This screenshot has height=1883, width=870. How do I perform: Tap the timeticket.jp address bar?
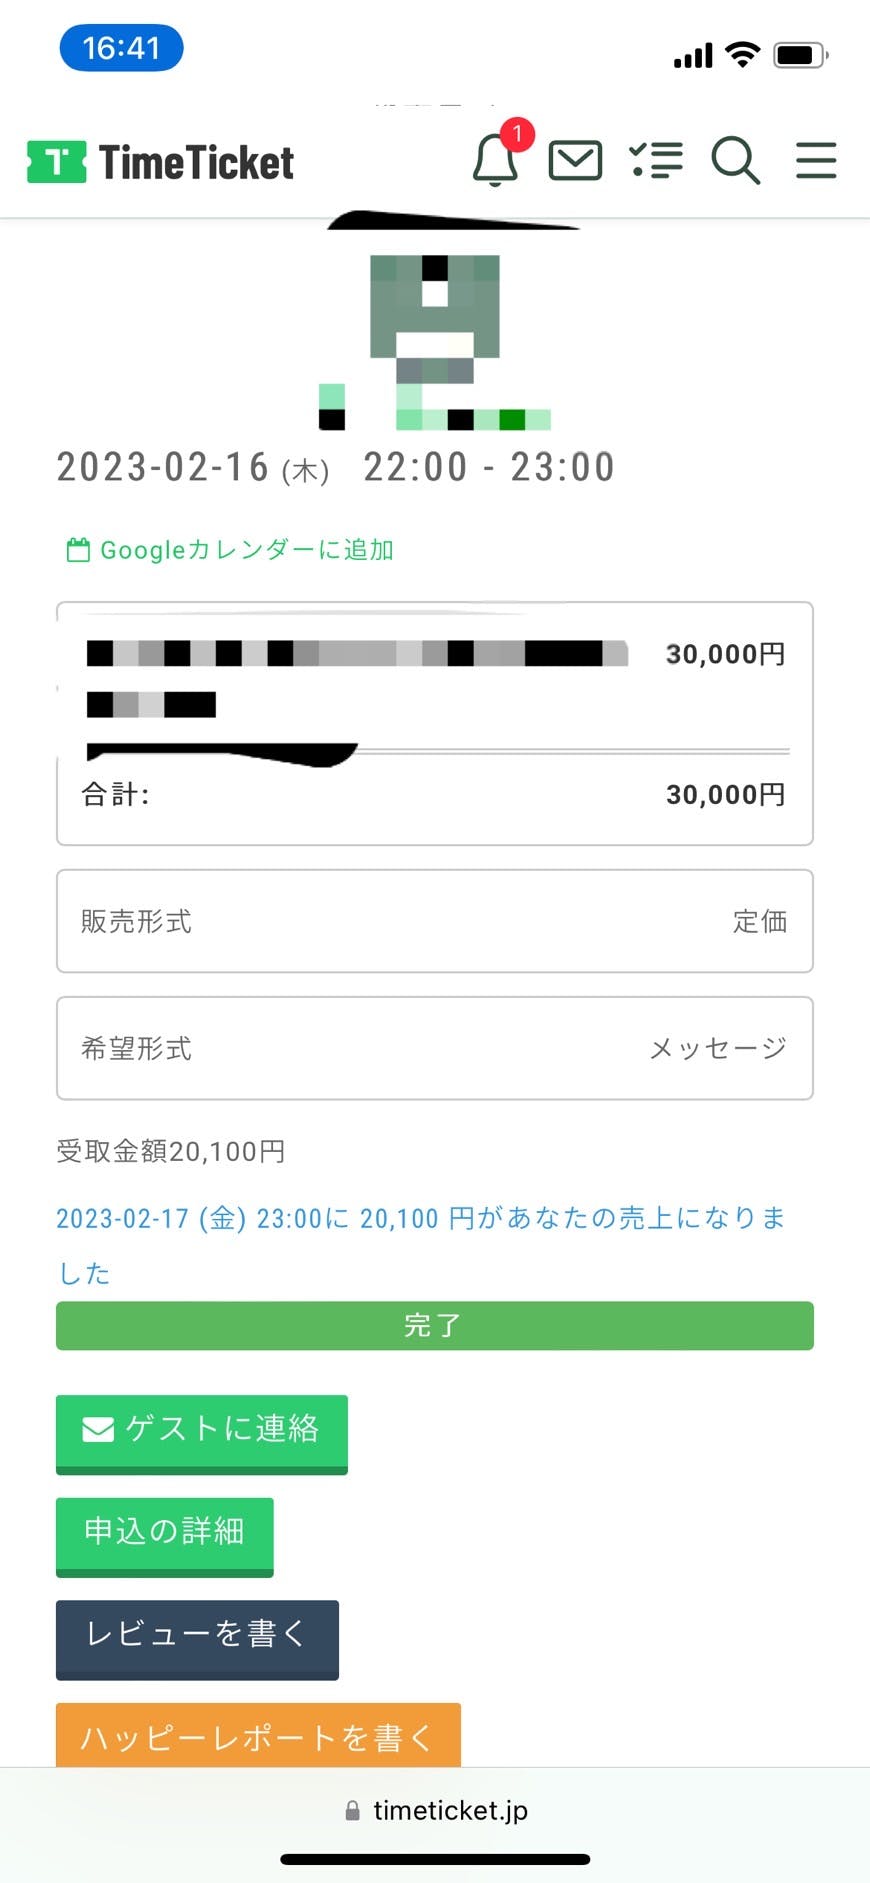(x=450, y=1811)
